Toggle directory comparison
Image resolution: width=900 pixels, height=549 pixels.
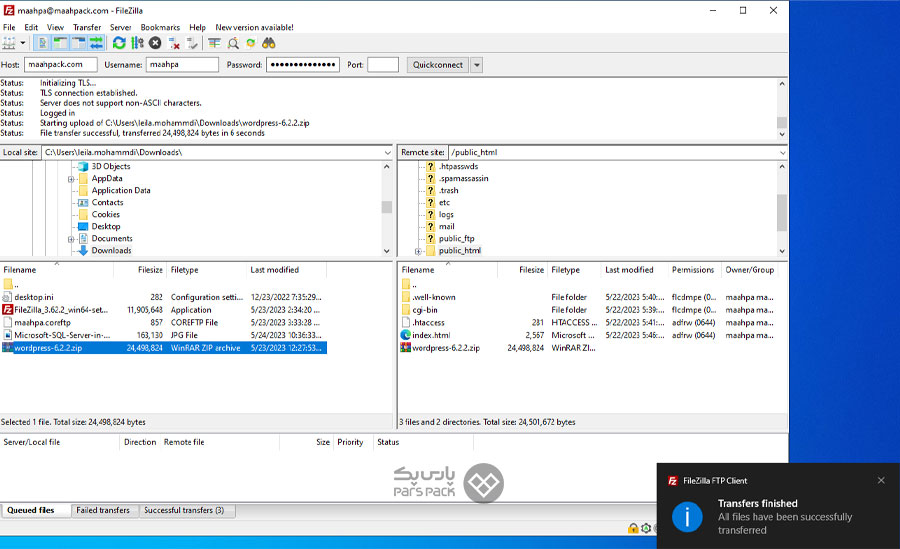pyautogui.click(x=232, y=43)
